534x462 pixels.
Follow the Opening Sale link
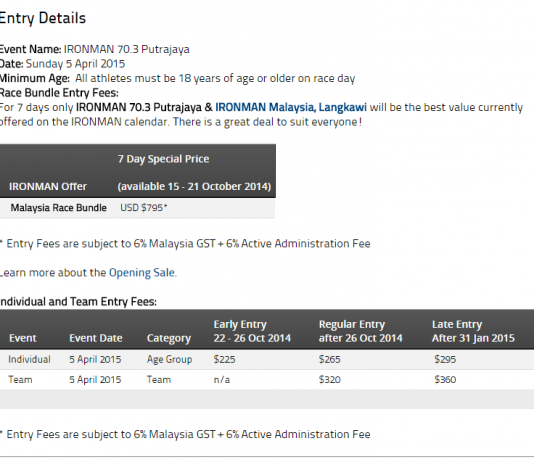[142, 273]
